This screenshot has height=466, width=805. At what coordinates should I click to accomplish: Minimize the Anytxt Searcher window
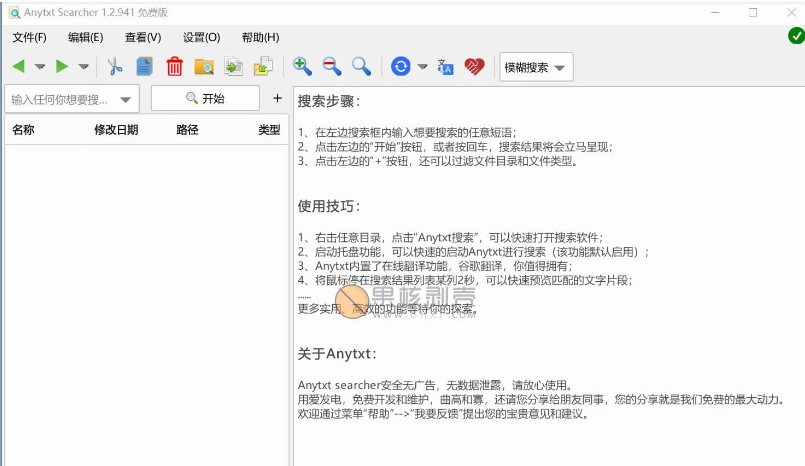coord(715,12)
